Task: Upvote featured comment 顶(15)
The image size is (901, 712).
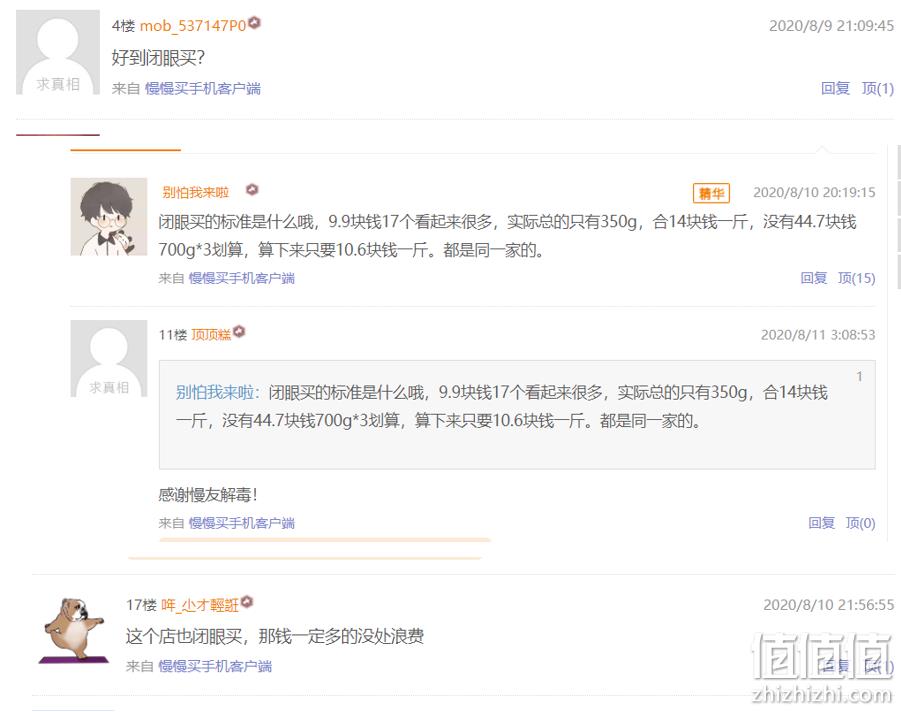Action: [x=856, y=278]
